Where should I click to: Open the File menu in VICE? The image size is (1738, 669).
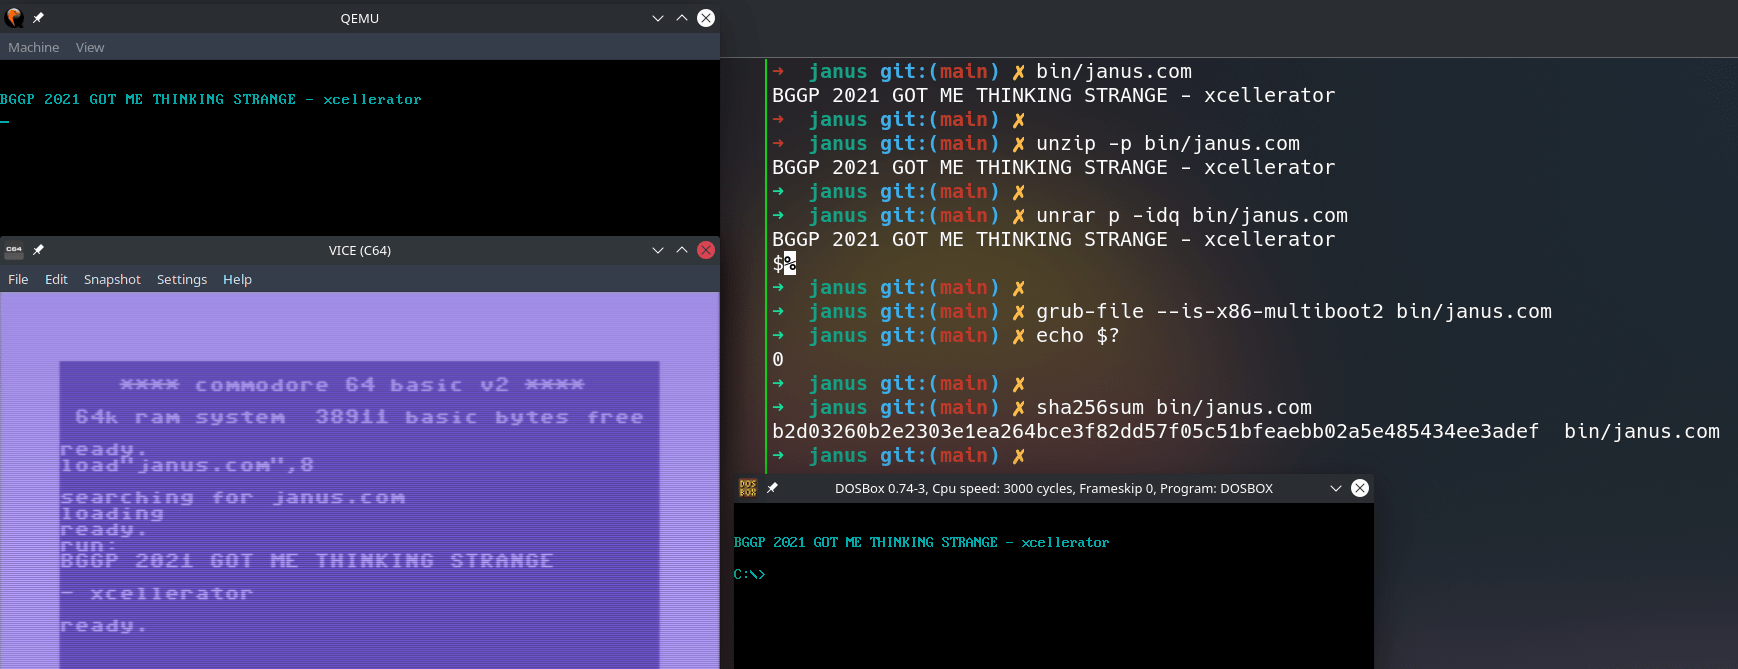click(18, 279)
